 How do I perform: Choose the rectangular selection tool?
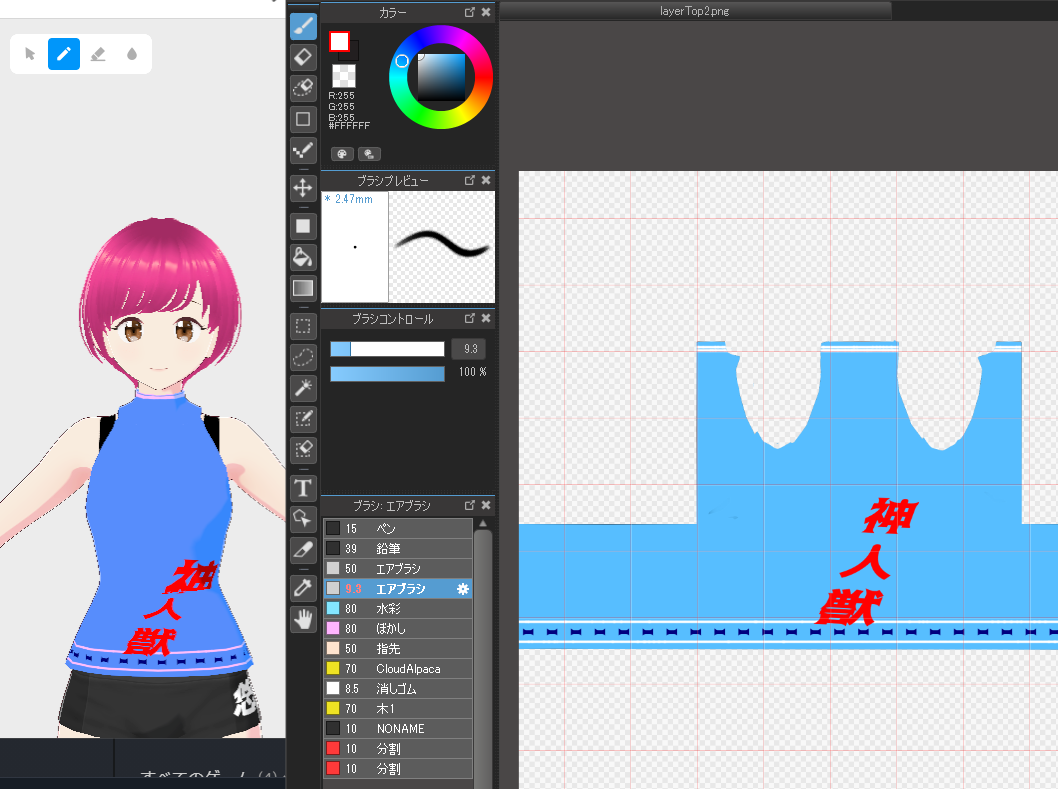[x=303, y=327]
